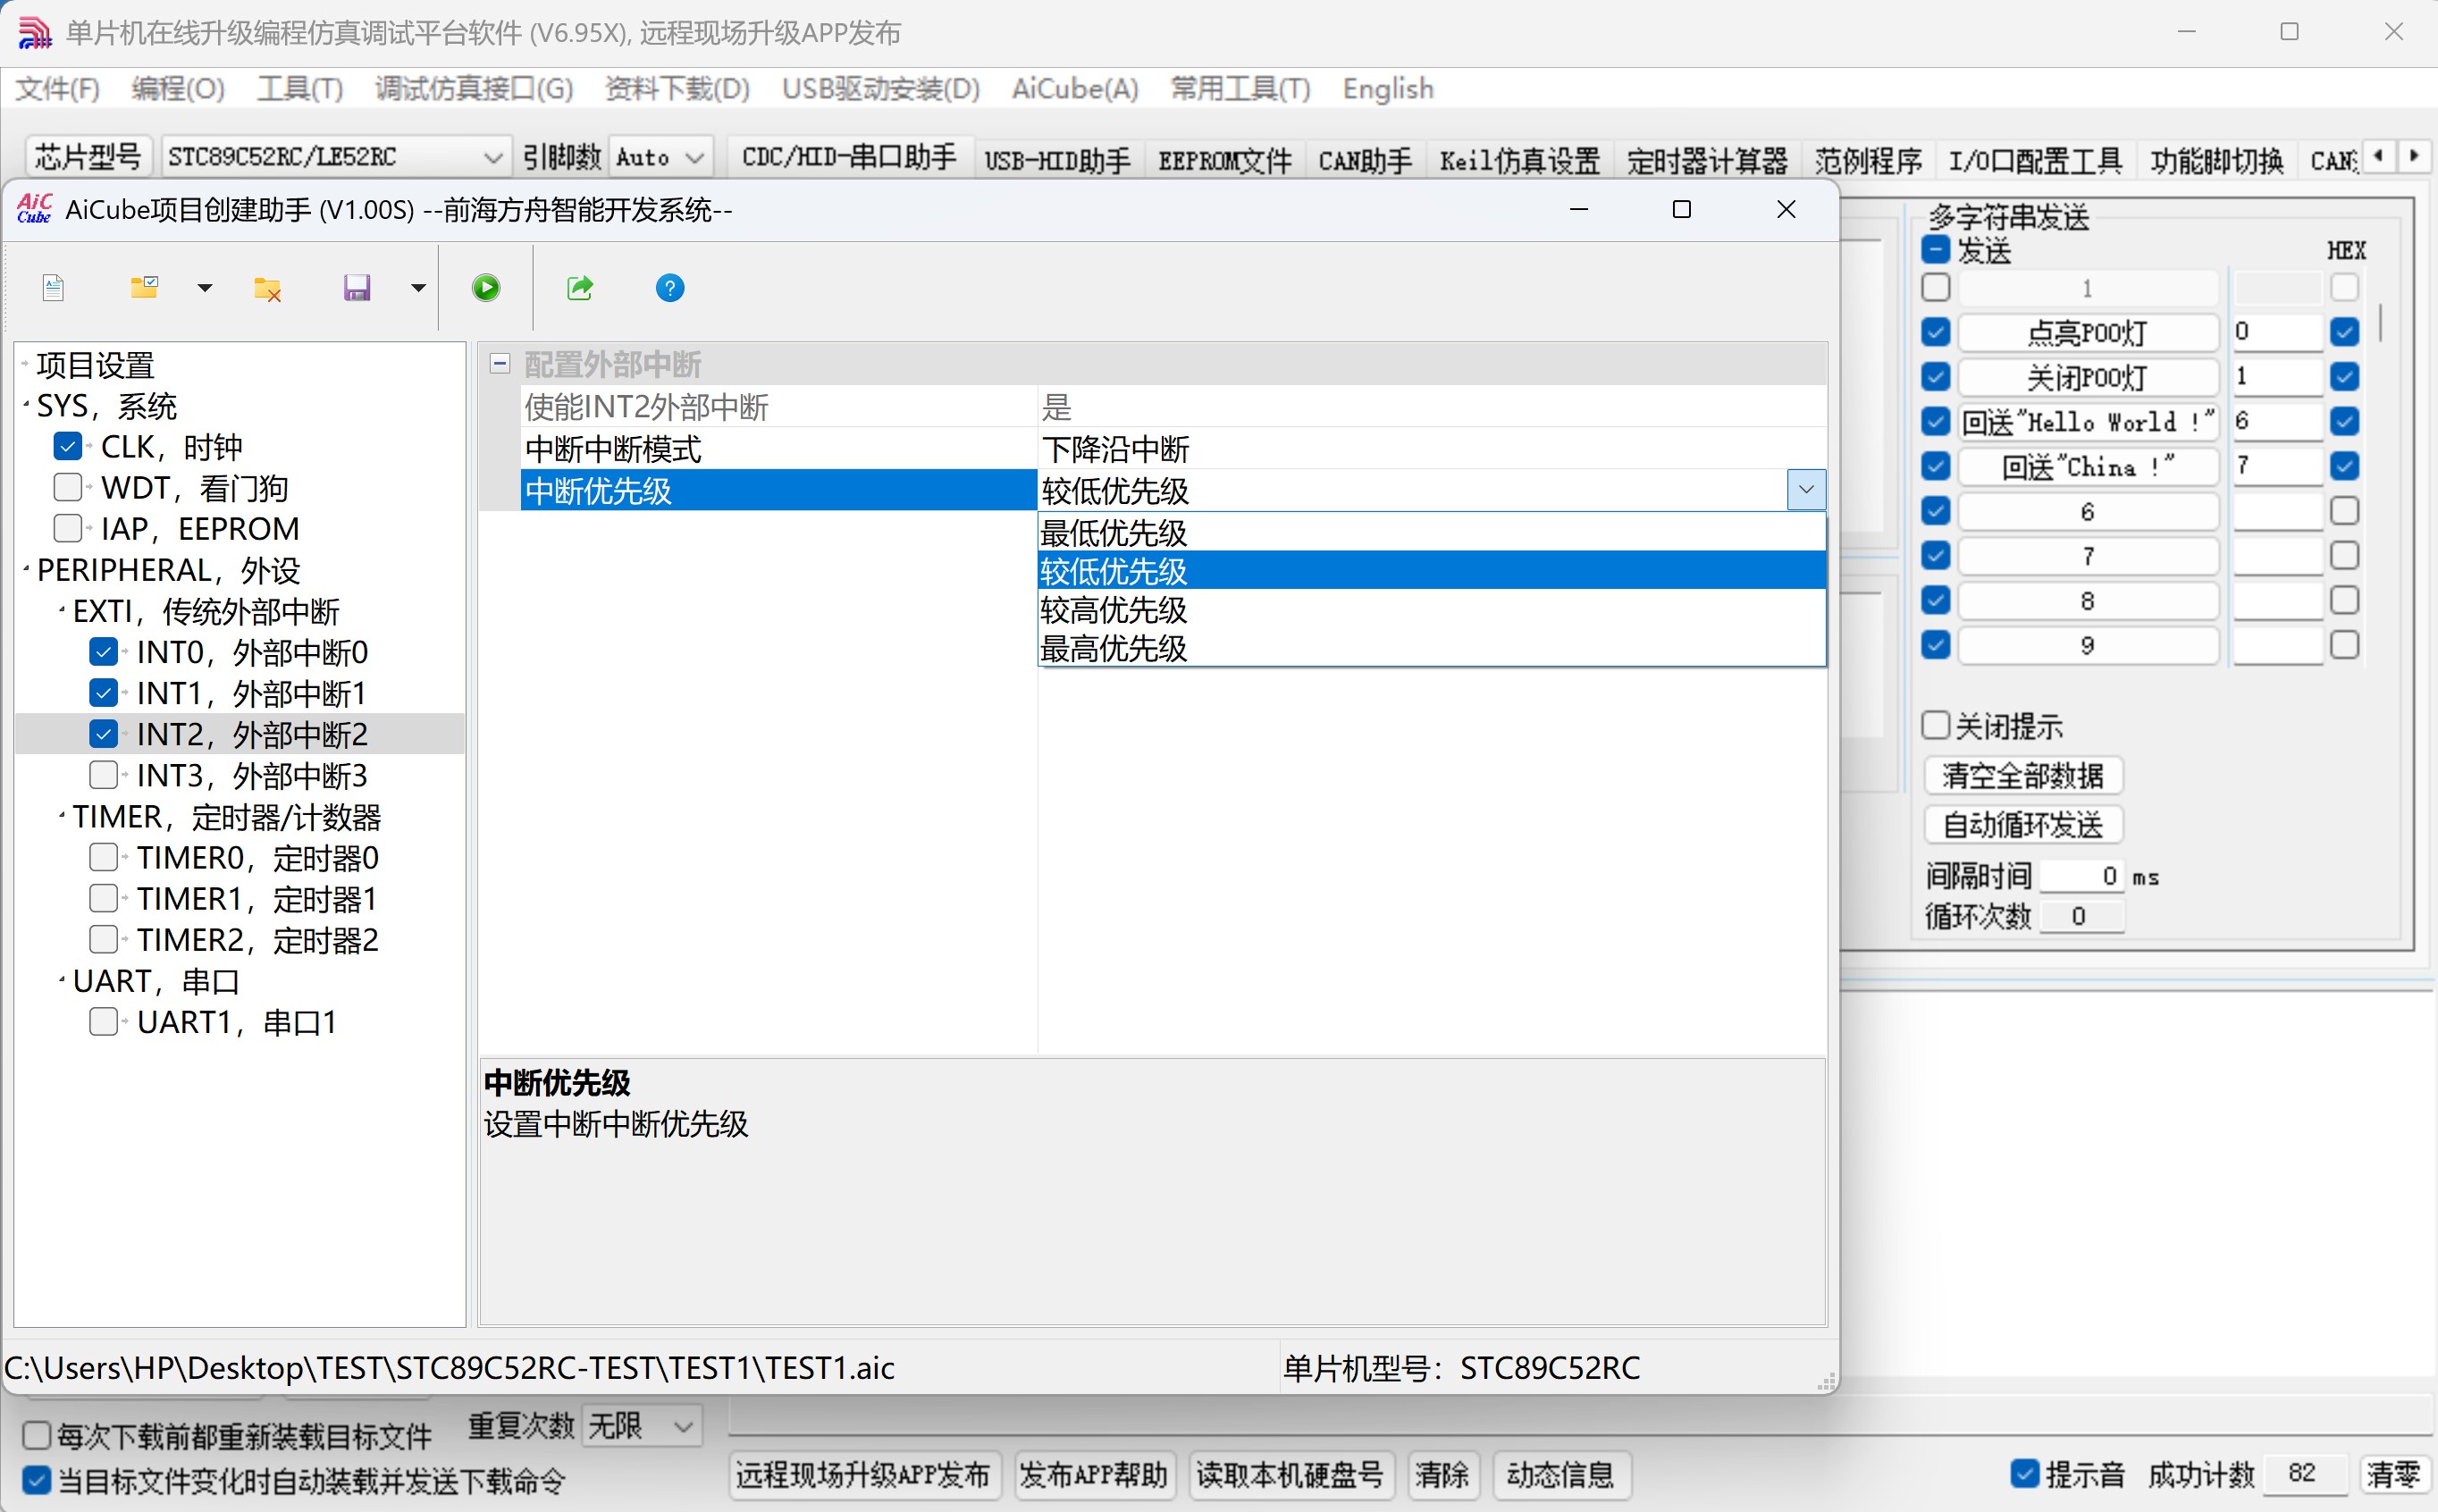Click the save project floppy icon
This screenshot has width=2438, height=1512.
357,288
